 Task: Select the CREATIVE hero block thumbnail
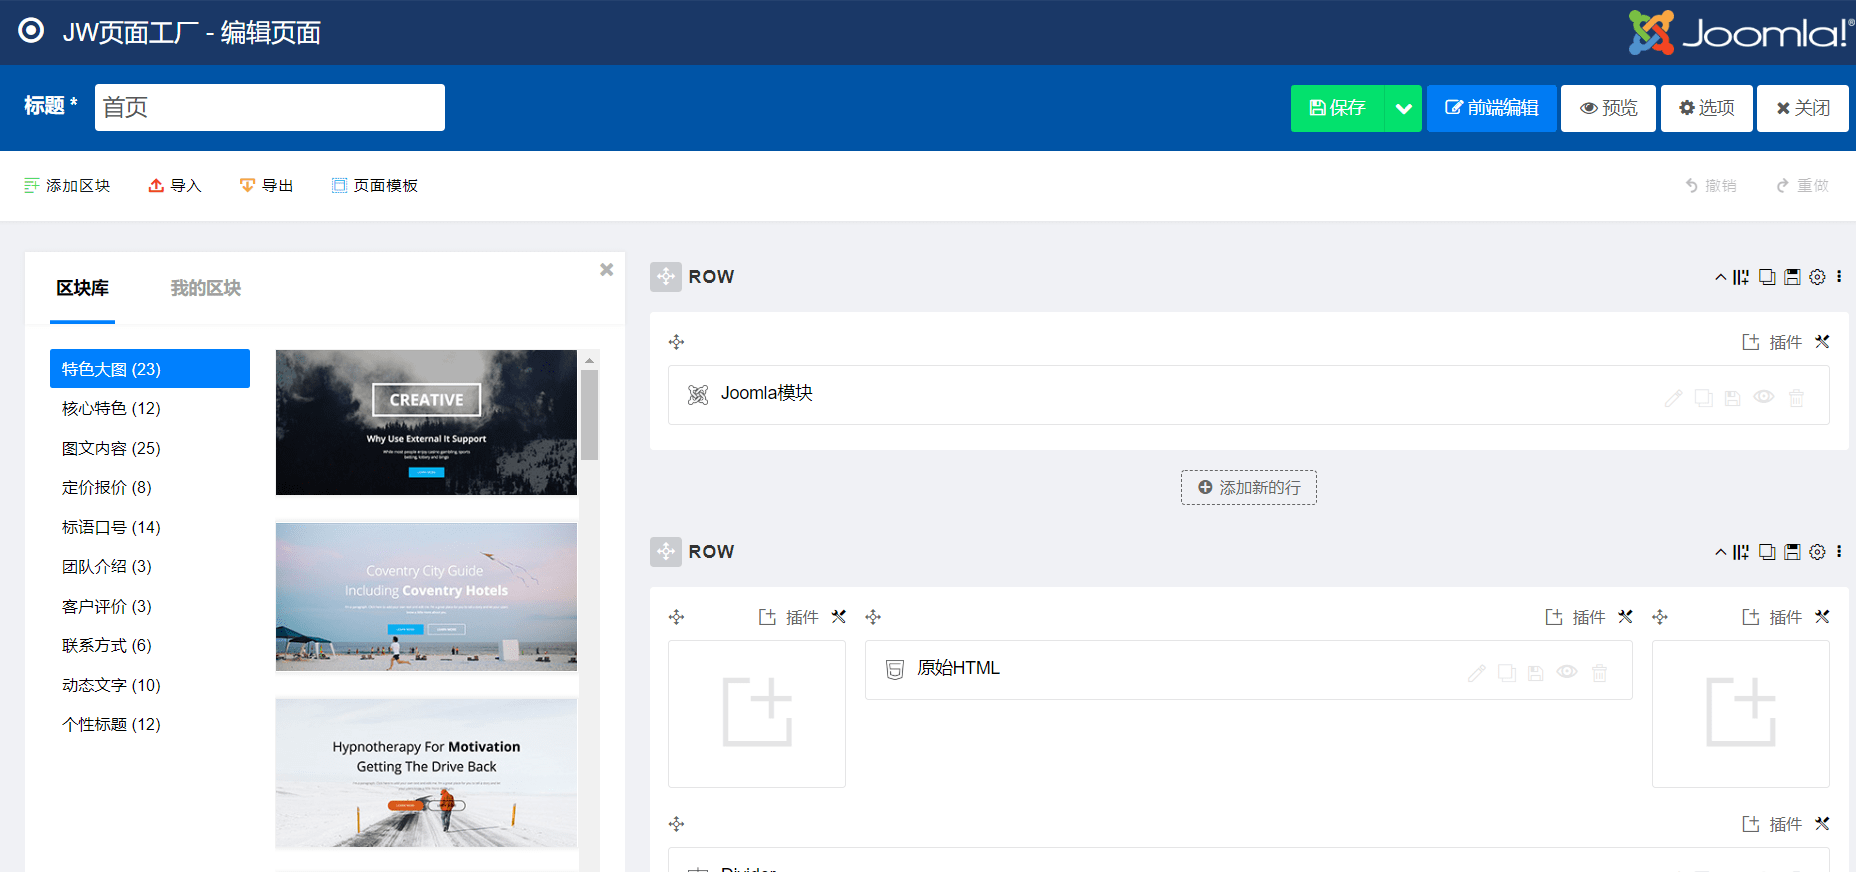coord(426,422)
